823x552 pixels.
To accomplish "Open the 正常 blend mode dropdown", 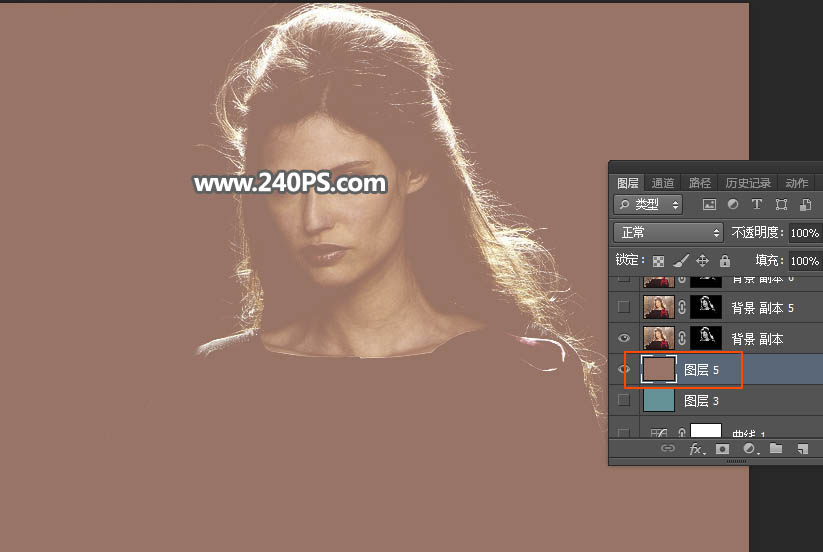I will point(668,232).
